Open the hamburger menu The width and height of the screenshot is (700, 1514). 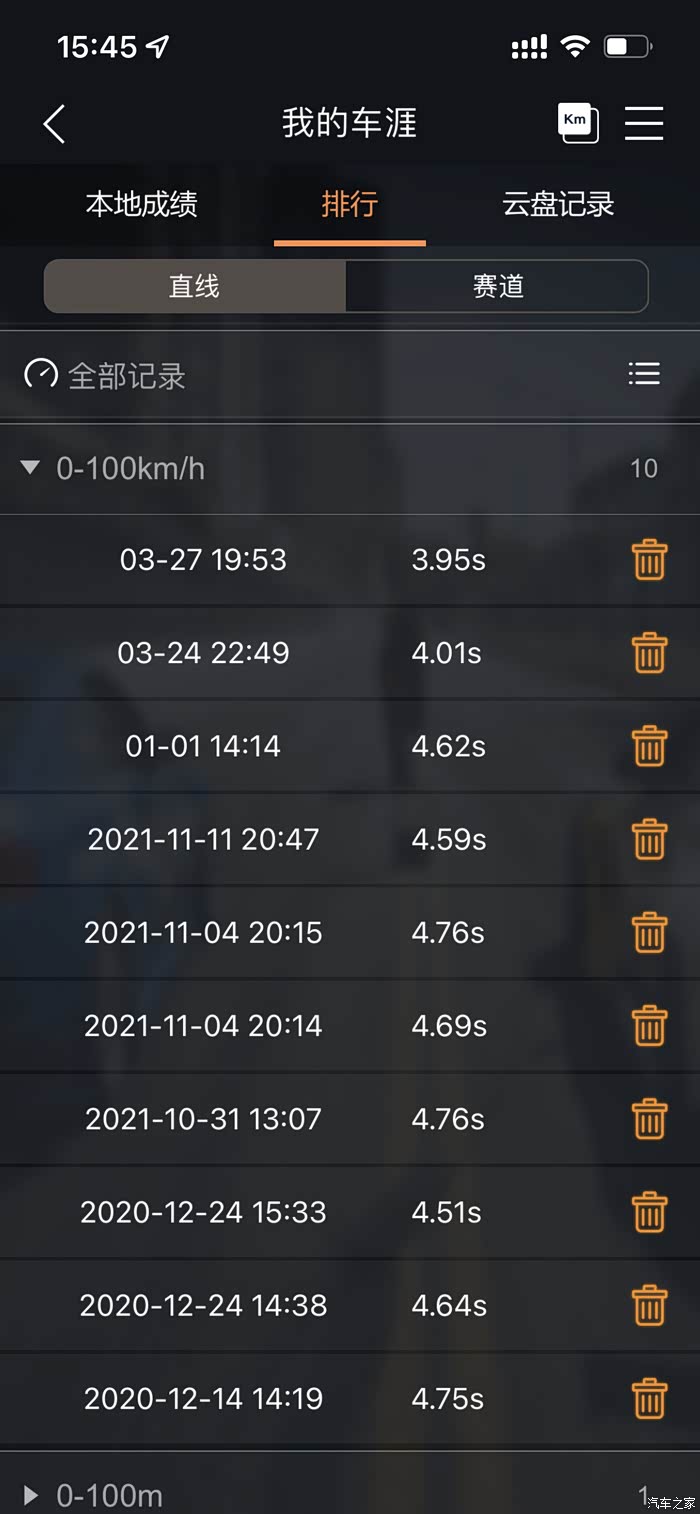644,123
